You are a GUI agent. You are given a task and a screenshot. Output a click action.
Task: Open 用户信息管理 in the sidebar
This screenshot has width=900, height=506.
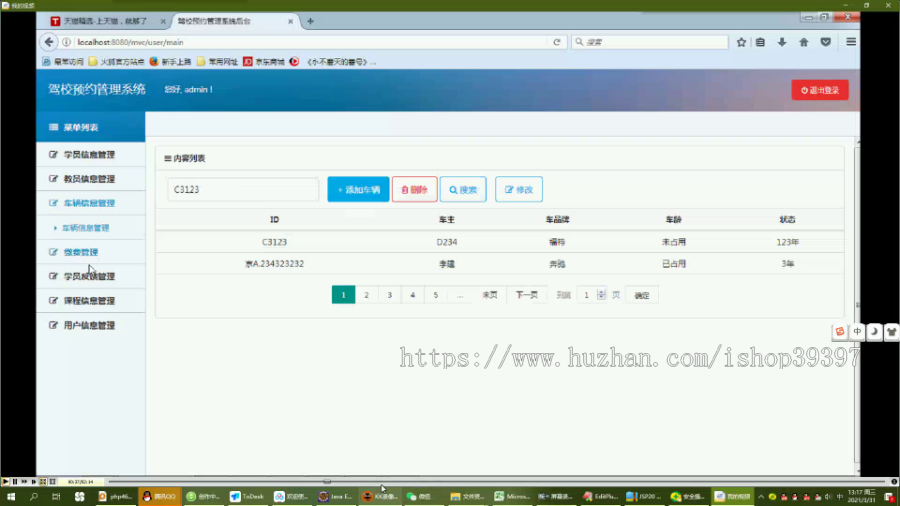click(x=91, y=325)
